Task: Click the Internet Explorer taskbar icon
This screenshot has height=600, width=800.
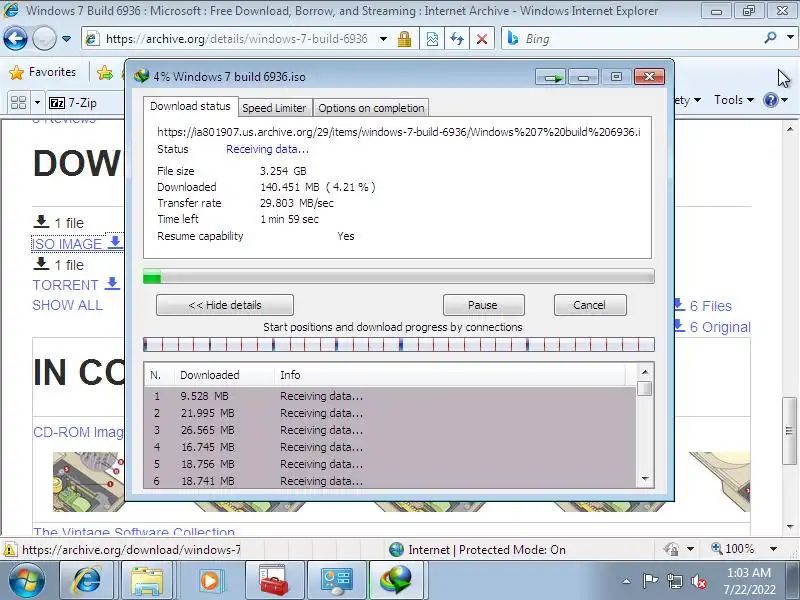Action: pyautogui.click(x=87, y=581)
